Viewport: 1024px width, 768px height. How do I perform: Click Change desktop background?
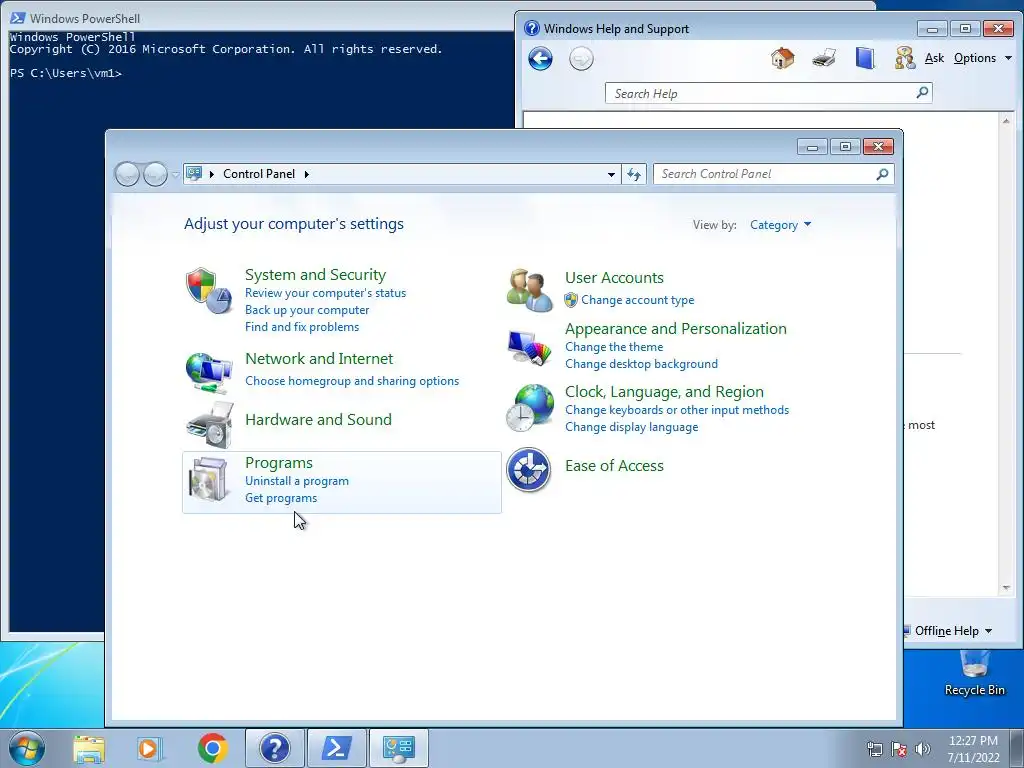tap(641, 364)
